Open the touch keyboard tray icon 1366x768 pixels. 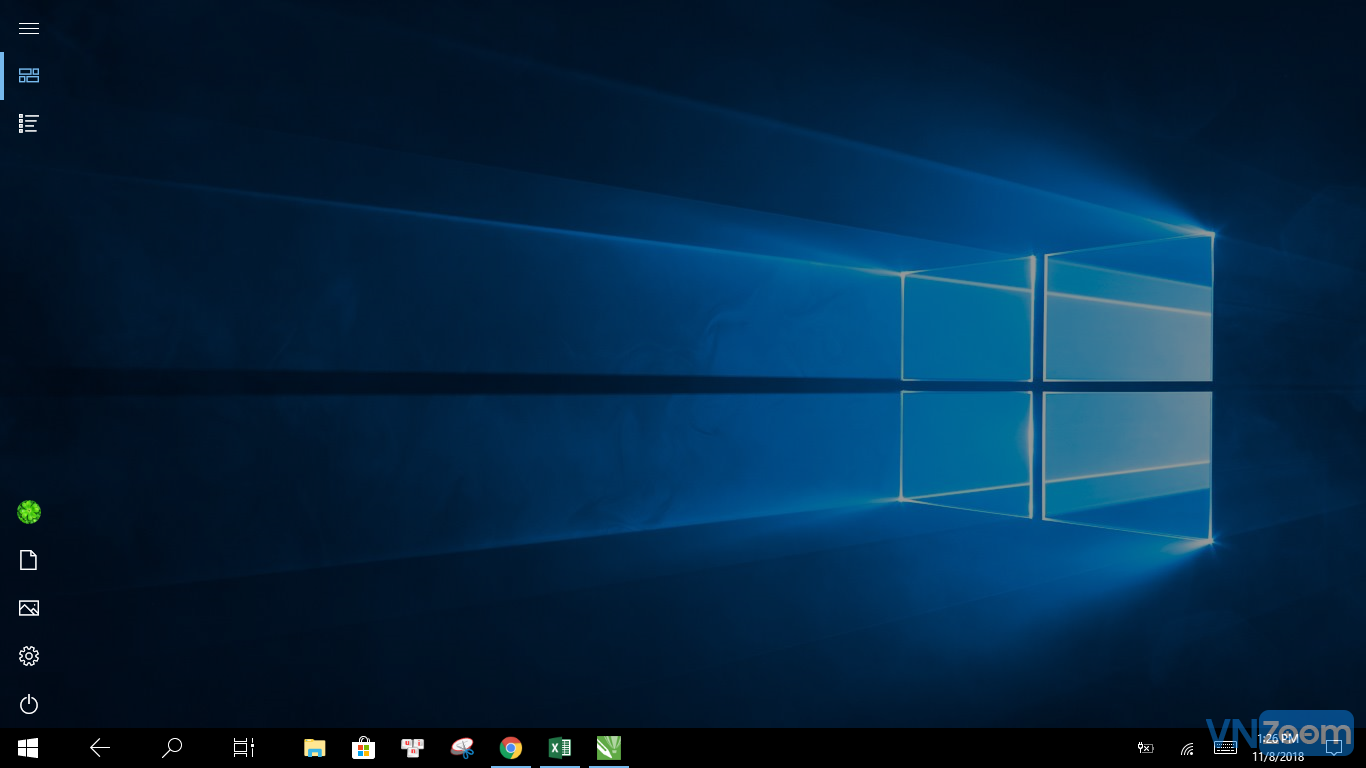[1225, 747]
